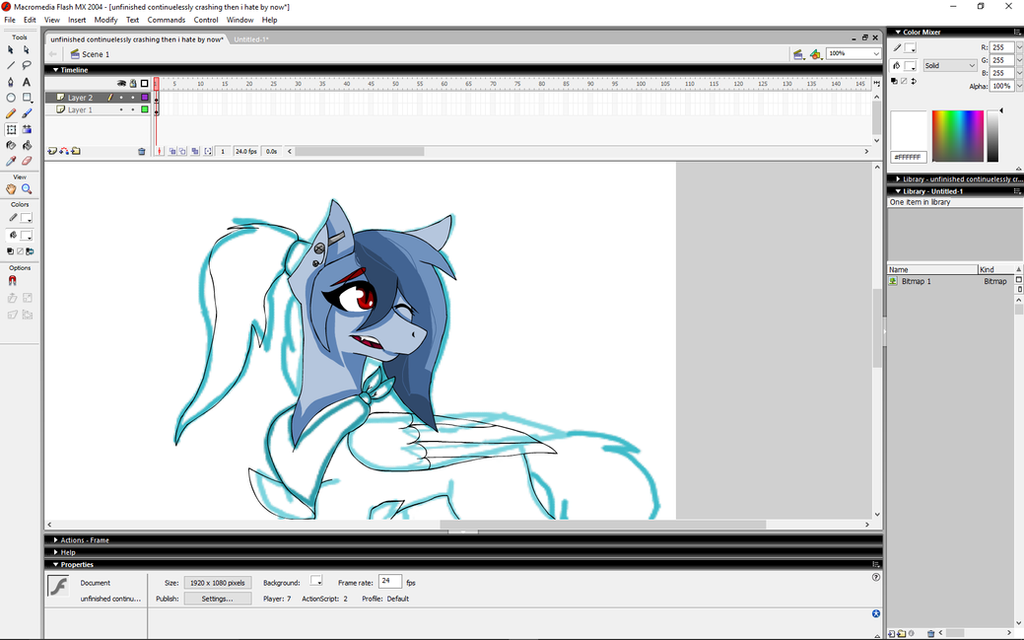Click Insert Layer icon in timeline
1024x640 pixels.
52,151
